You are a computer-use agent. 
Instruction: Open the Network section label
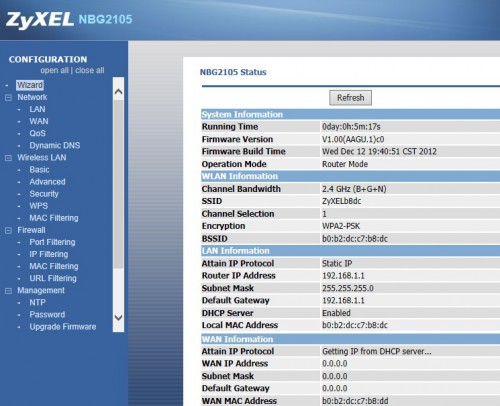click(x=32, y=97)
